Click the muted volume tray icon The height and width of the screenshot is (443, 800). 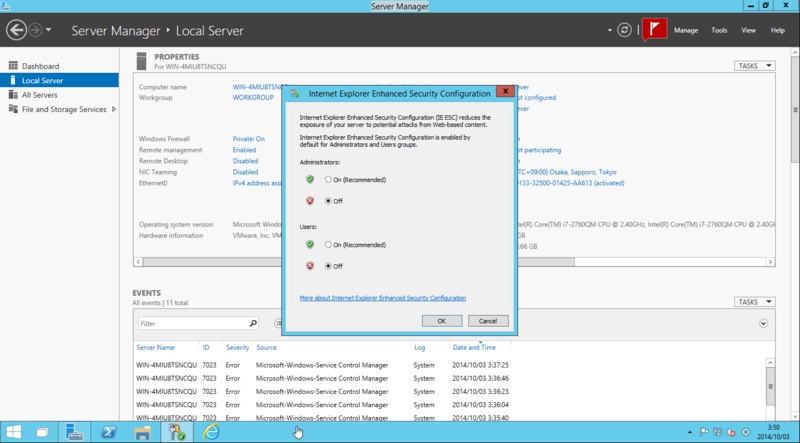[732, 432]
